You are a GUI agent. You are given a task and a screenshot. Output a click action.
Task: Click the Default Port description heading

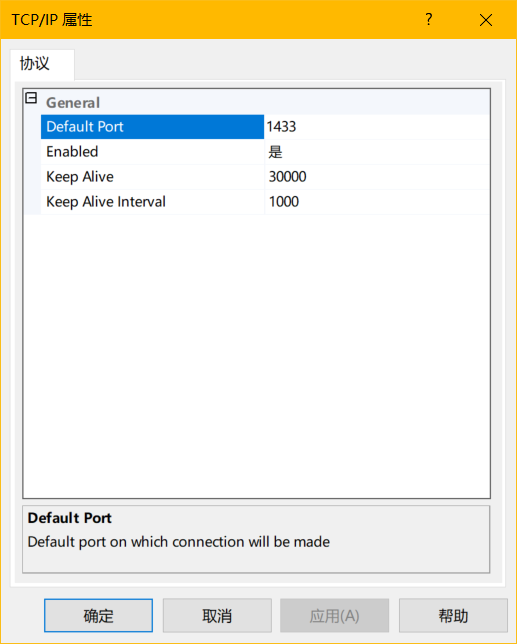pos(70,518)
